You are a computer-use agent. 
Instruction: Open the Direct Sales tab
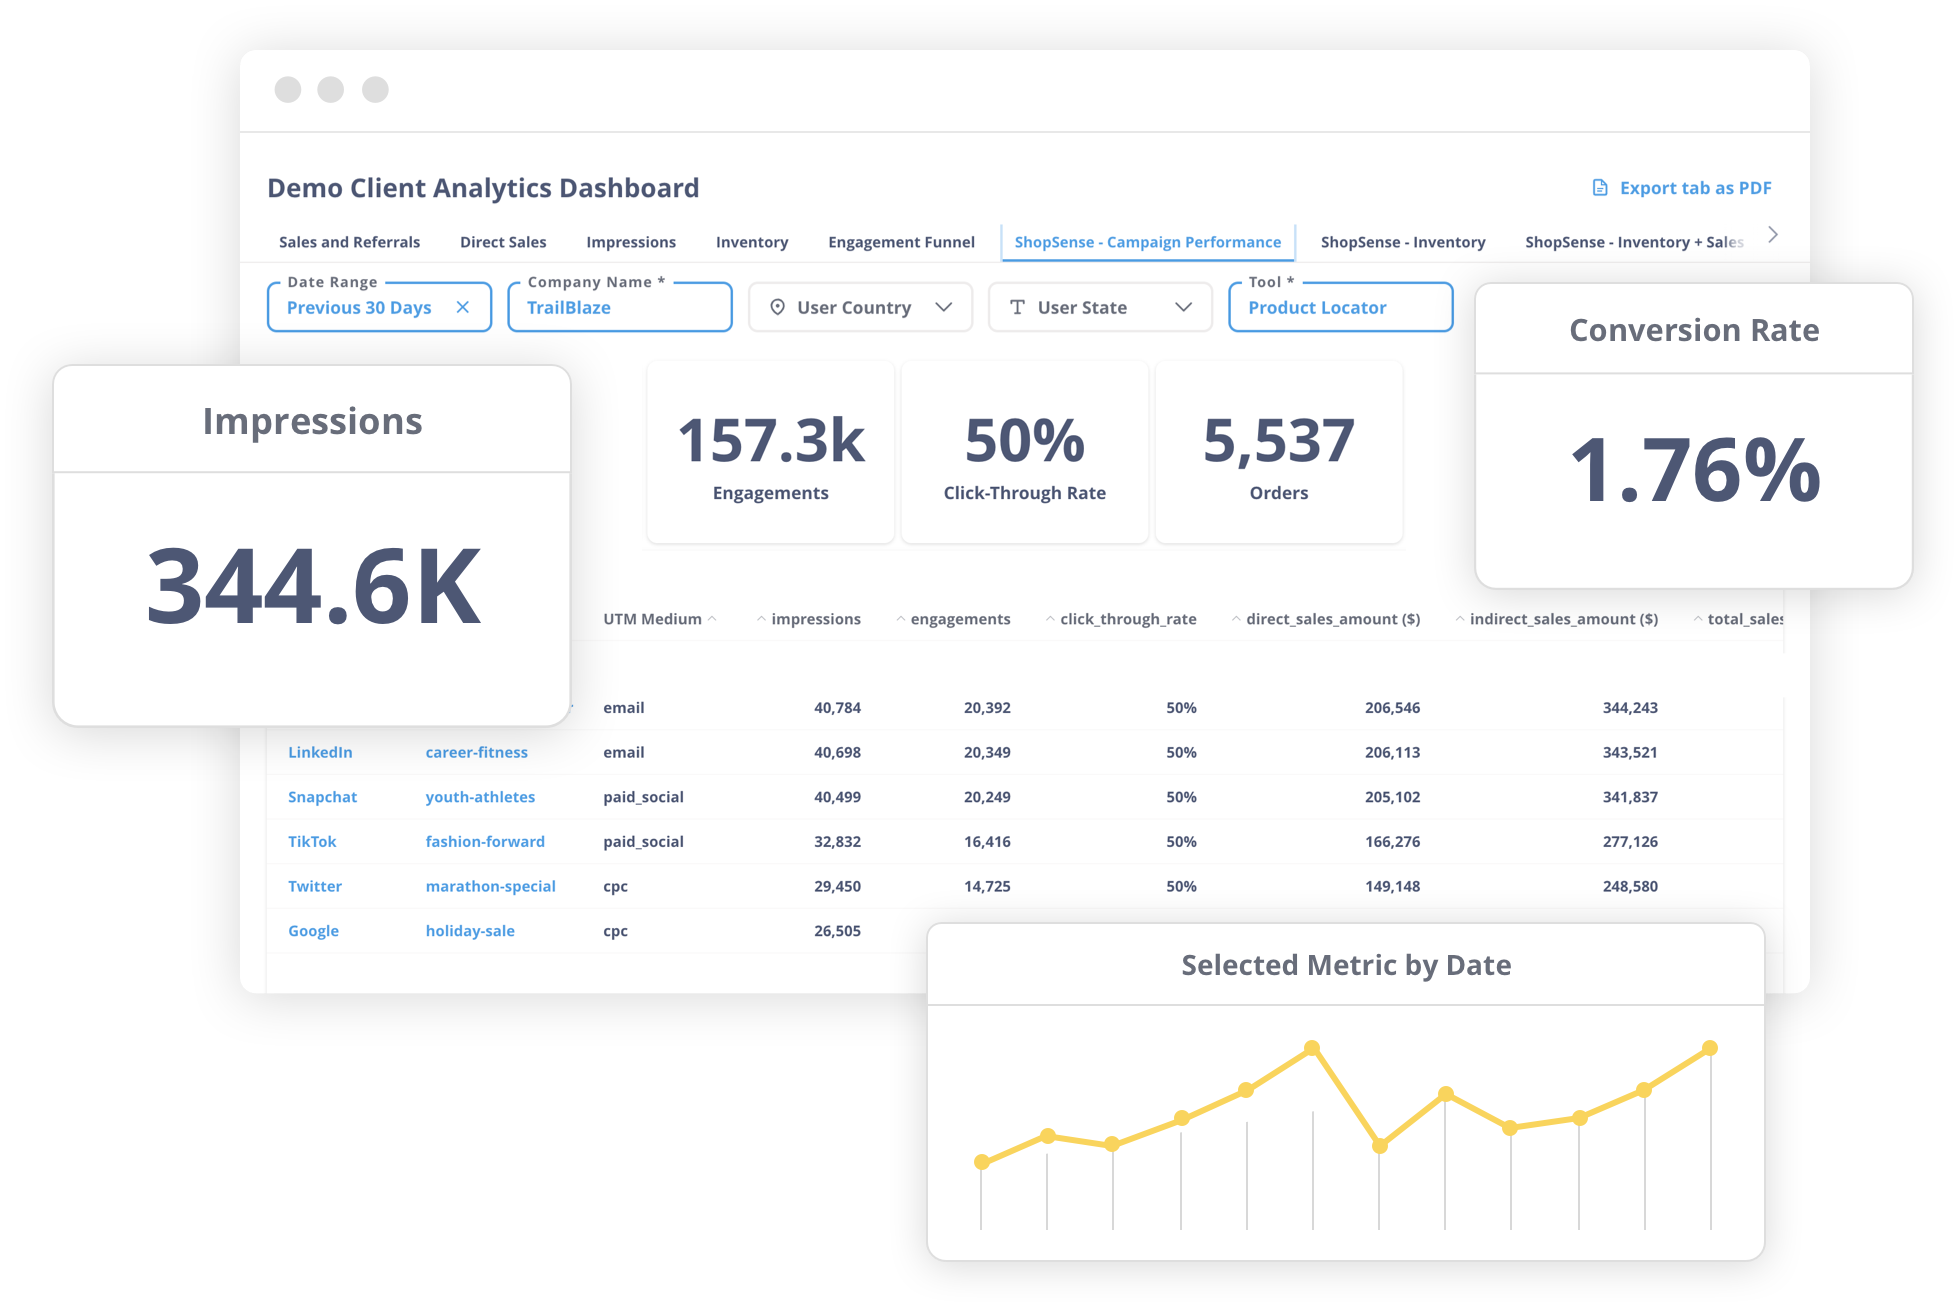tap(503, 242)
